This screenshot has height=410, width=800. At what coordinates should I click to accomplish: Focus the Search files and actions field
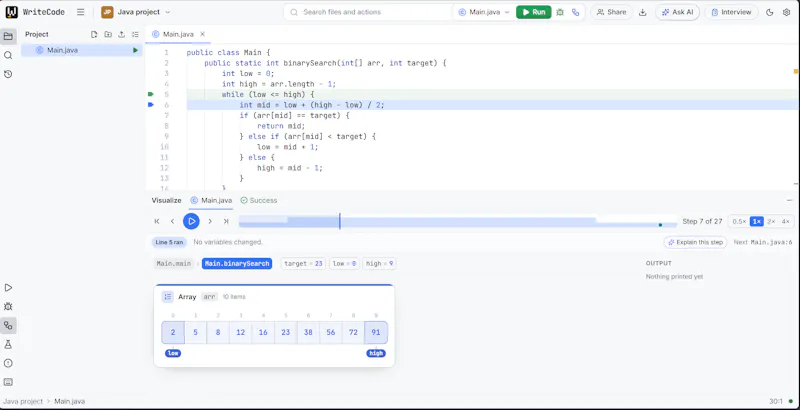367,12
